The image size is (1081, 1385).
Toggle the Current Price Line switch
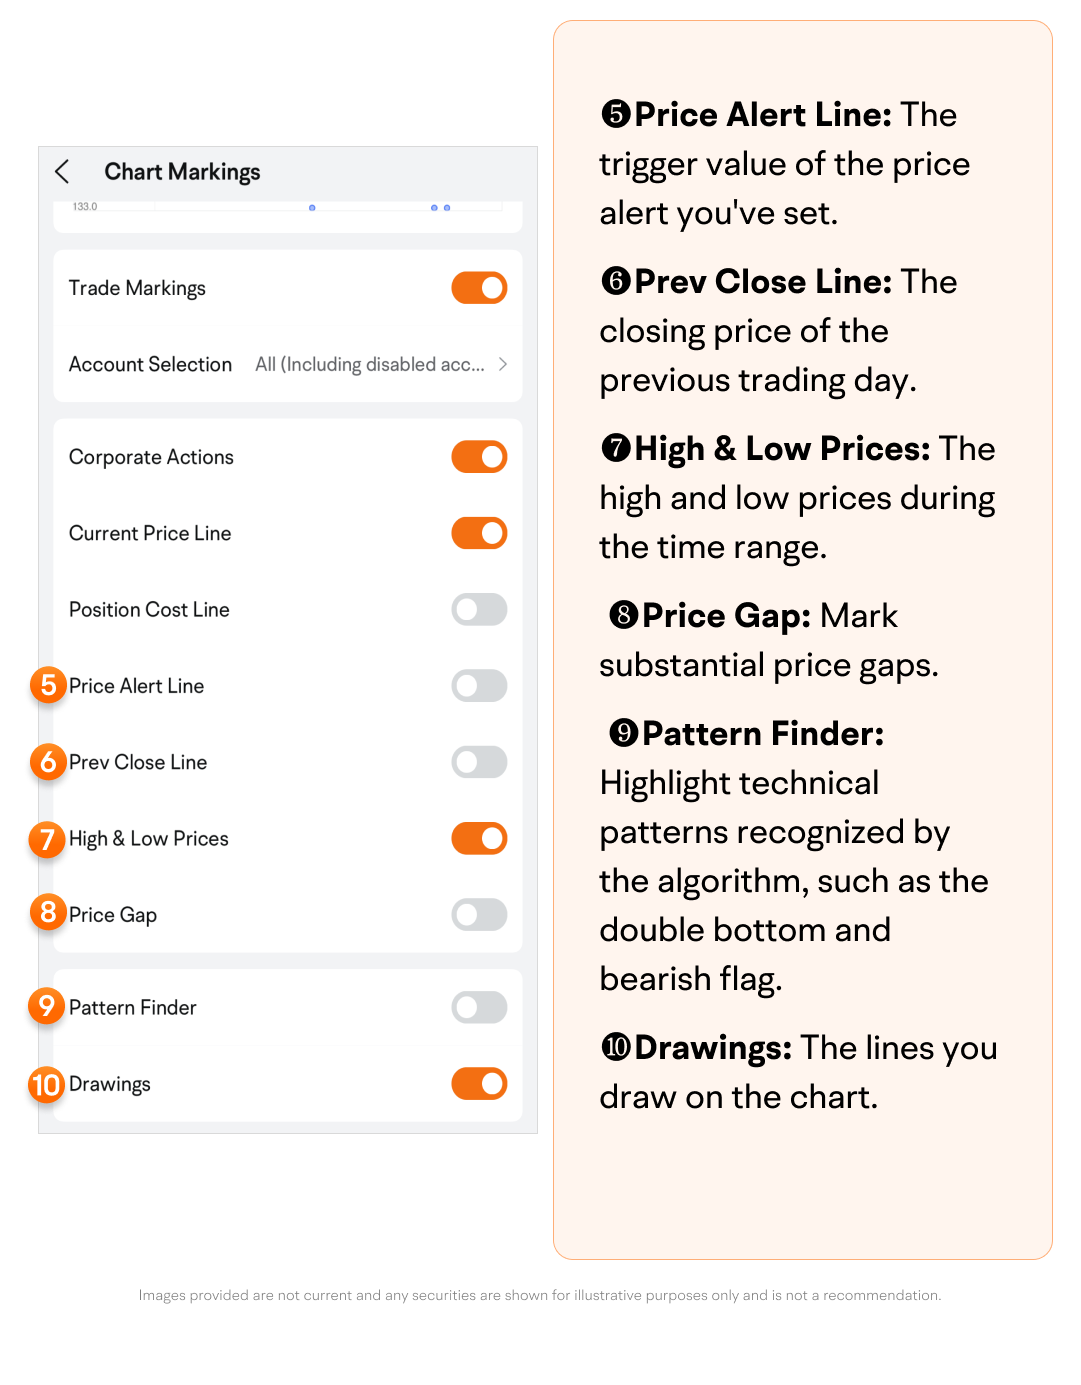click(479, 533)
